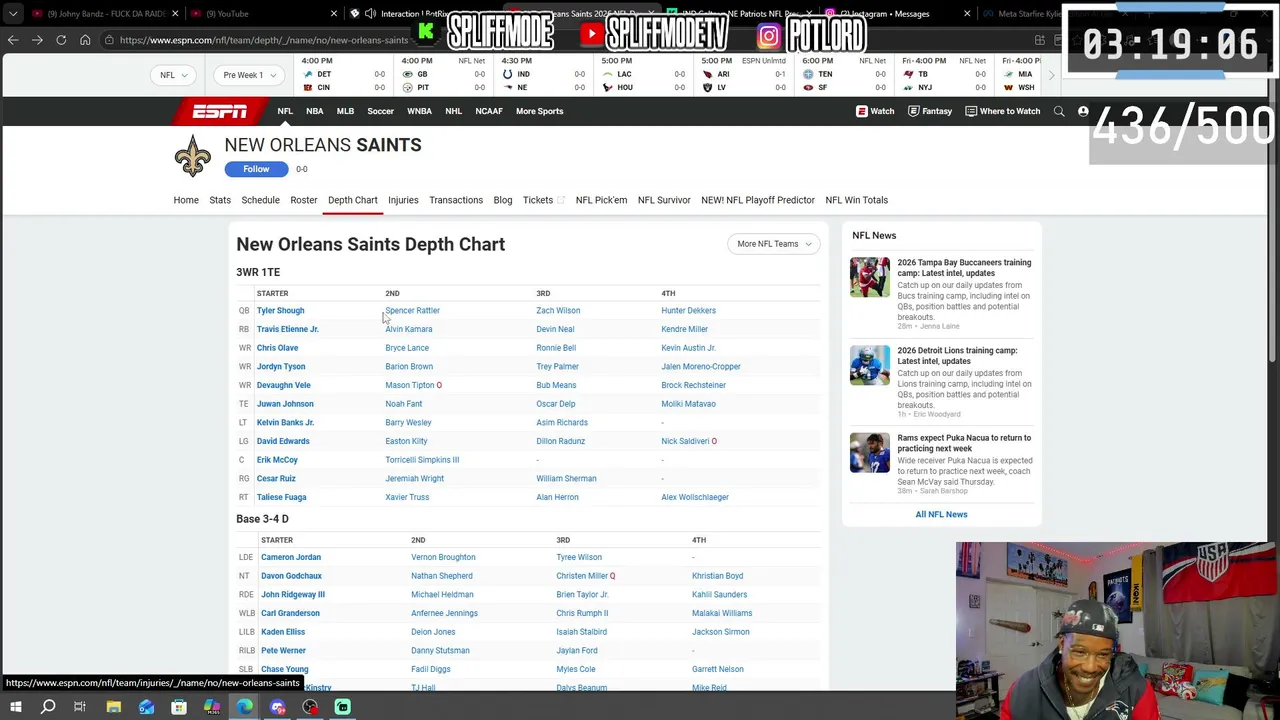Open All NFL News link

941,514
